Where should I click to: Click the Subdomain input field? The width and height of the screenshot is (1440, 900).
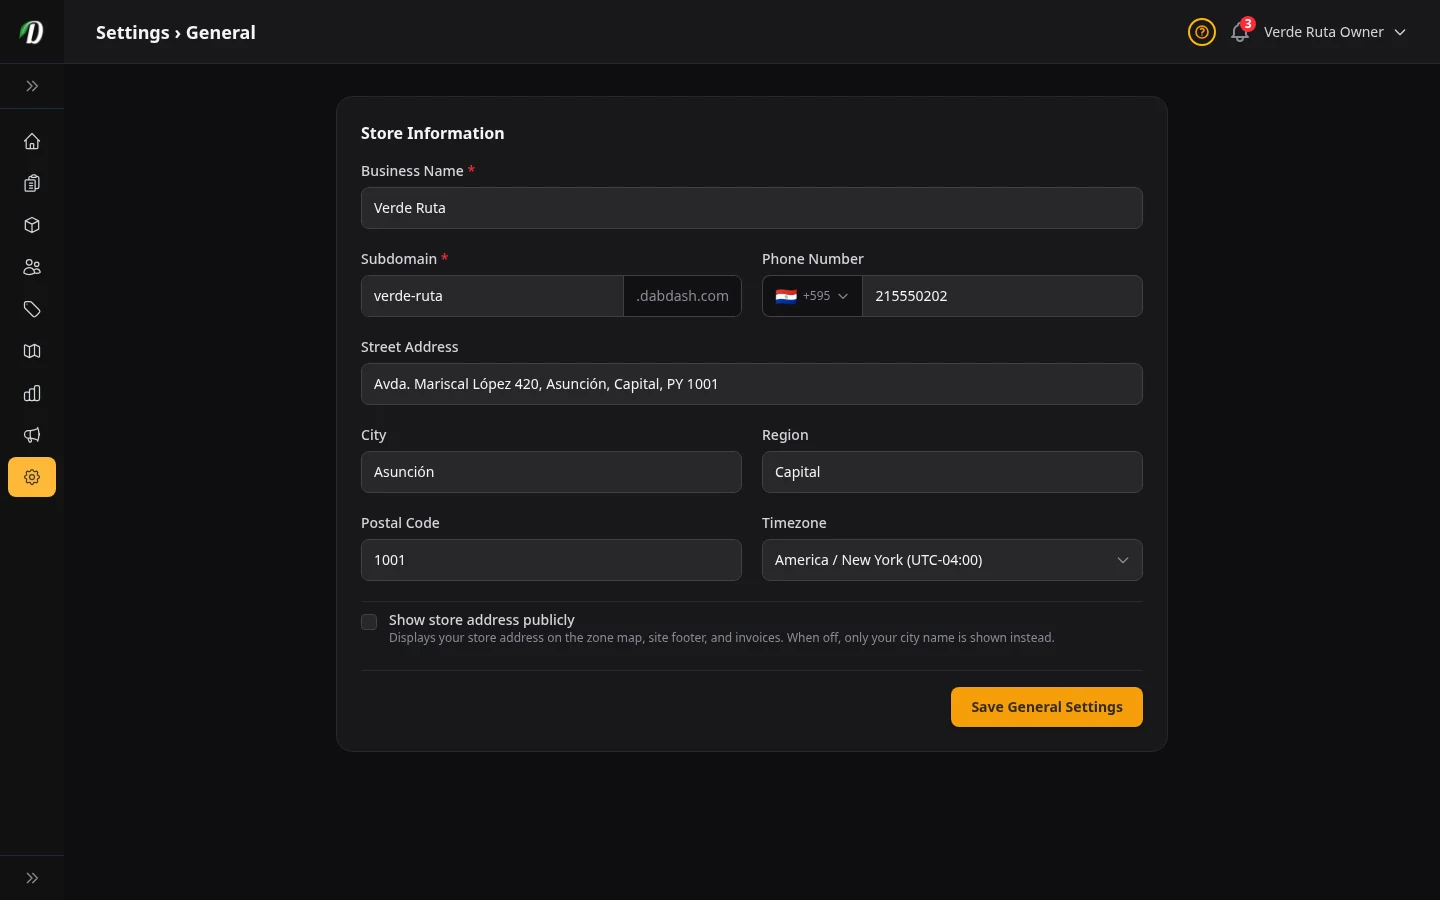491,296
